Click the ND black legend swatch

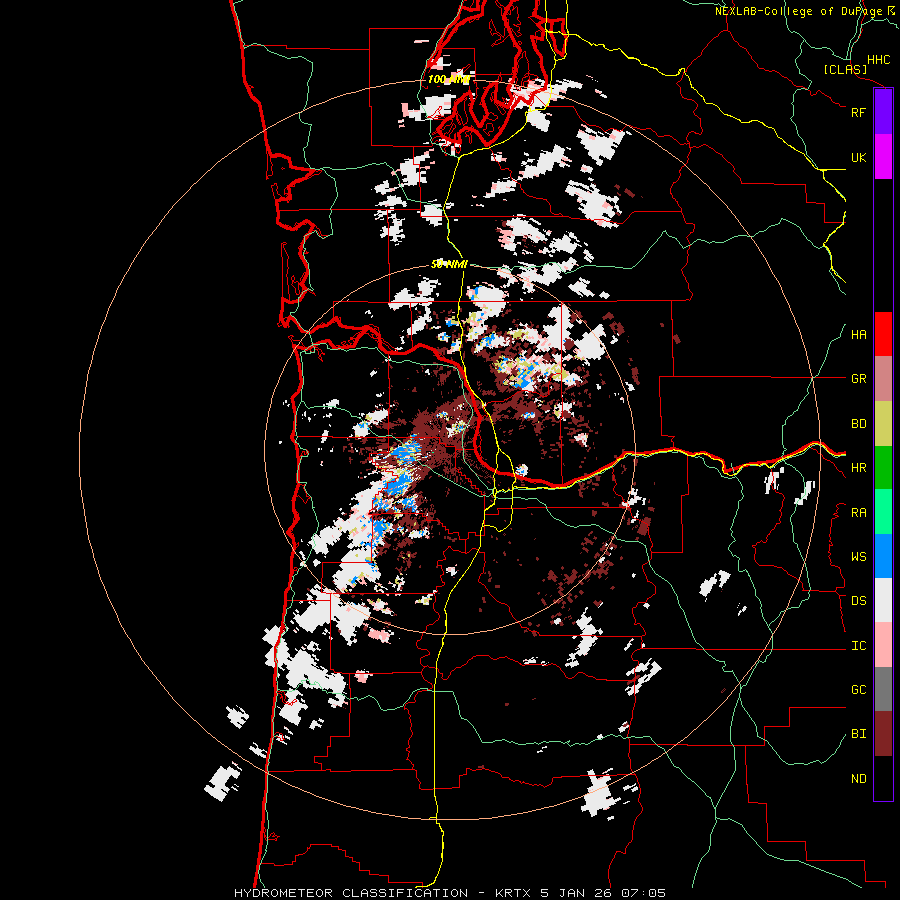click(883, 778)
